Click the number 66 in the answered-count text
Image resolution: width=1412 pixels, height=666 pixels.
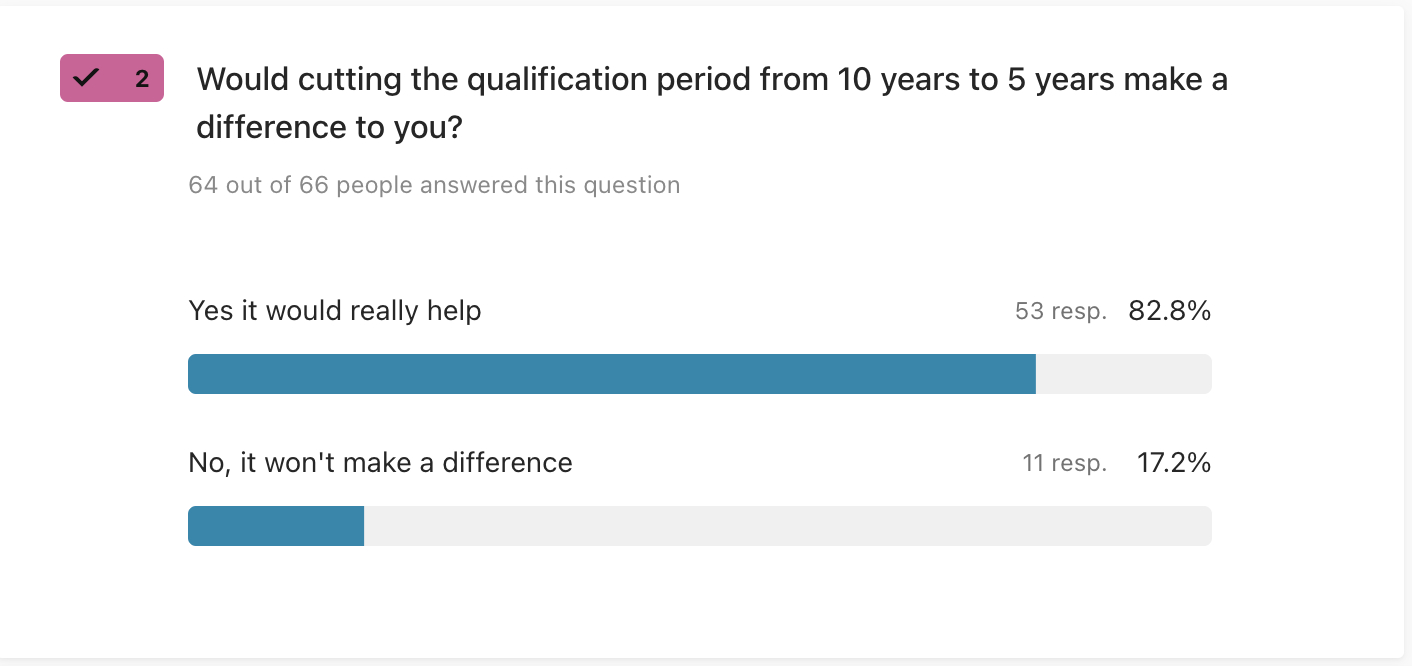pos(313,185)
